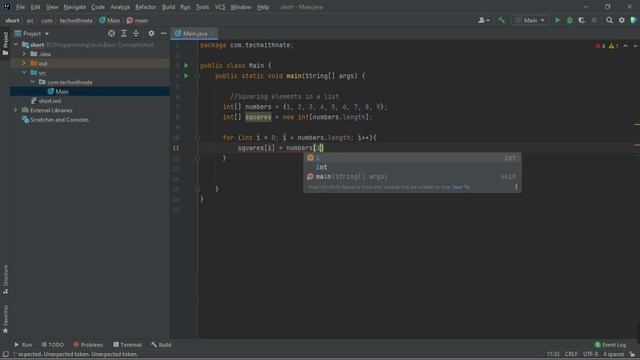Screen dimensions: 640x360
Task: Run main method gutter arrow on line 4
Action: (x=186, y=76)
